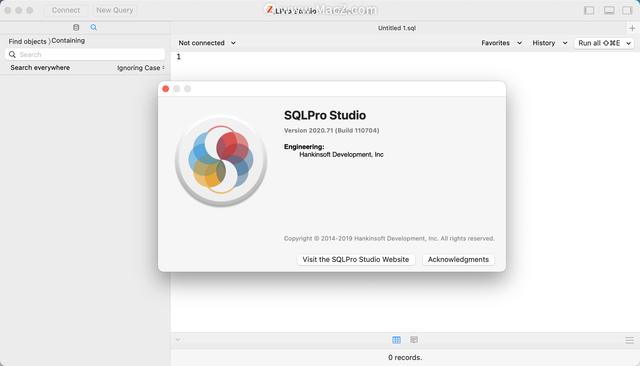The width and height of the screenshot is (640, 366).
Task: Click the SQLPro Studio app logo
Action: pyautogui.click(x=221, y=161)
